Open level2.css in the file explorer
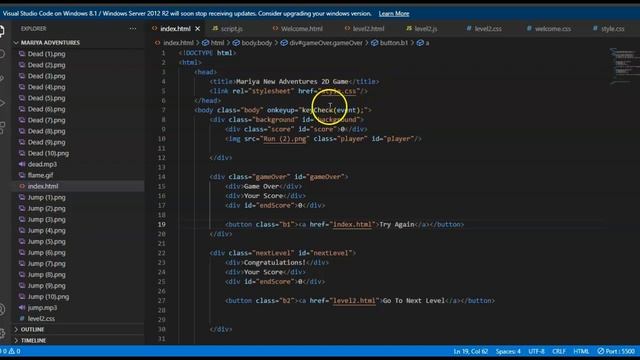Image resolution: width=640 pixels, height=360 pixels. click(x=41, y=318)
